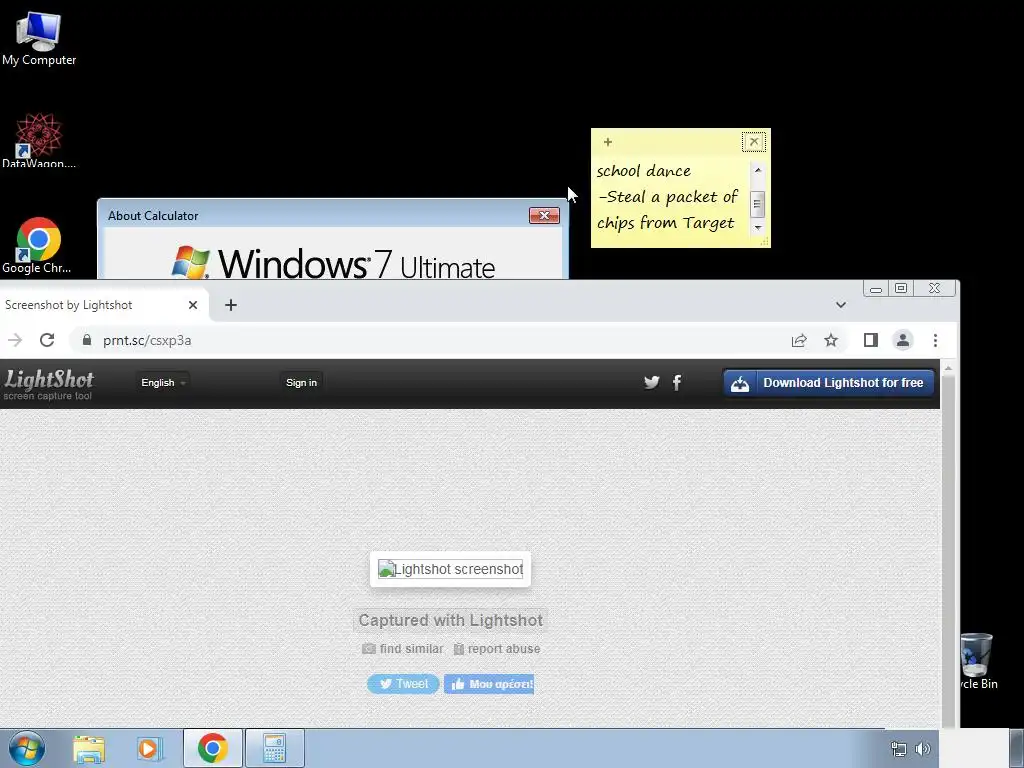This screenshot has width=1024, height=768.
Task: Click the Facebook like button
Action: pyautogui.click(x=489, y=684)
